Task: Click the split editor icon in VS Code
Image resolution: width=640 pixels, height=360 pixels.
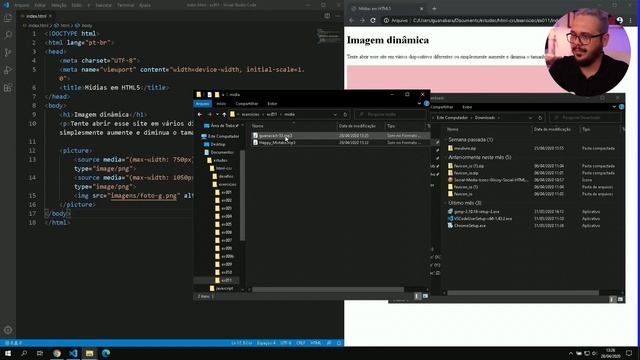Action: [327, 16]
